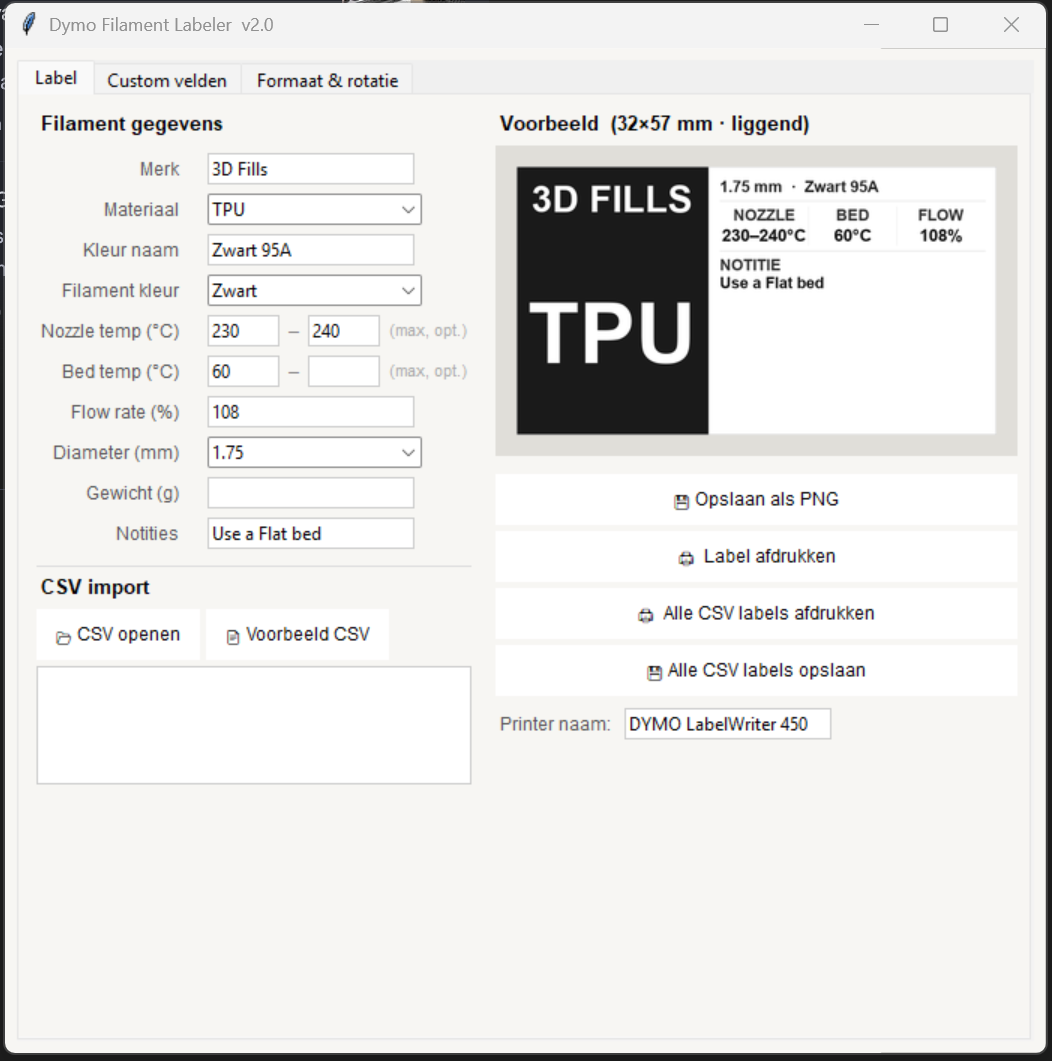Click the Label afdrukken button
The image size is (1052, 1061).
(x=756, y=557)
